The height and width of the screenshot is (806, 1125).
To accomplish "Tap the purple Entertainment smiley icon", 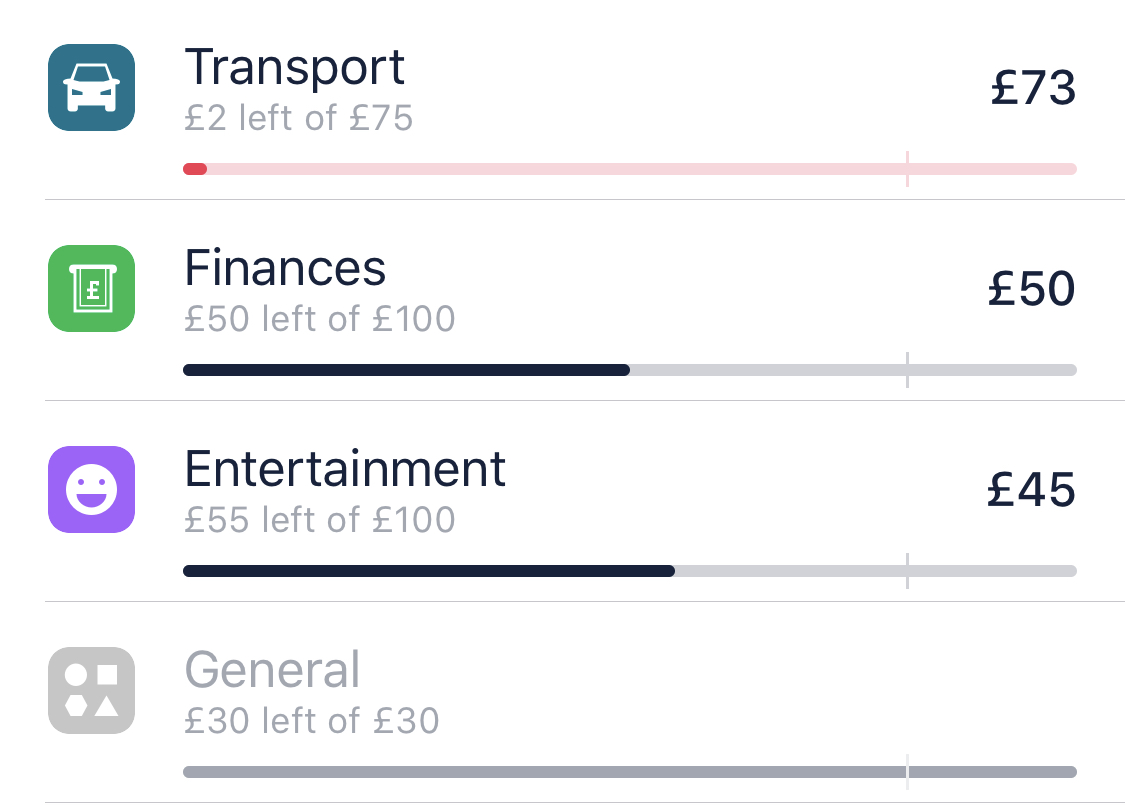I will [91, 489].
